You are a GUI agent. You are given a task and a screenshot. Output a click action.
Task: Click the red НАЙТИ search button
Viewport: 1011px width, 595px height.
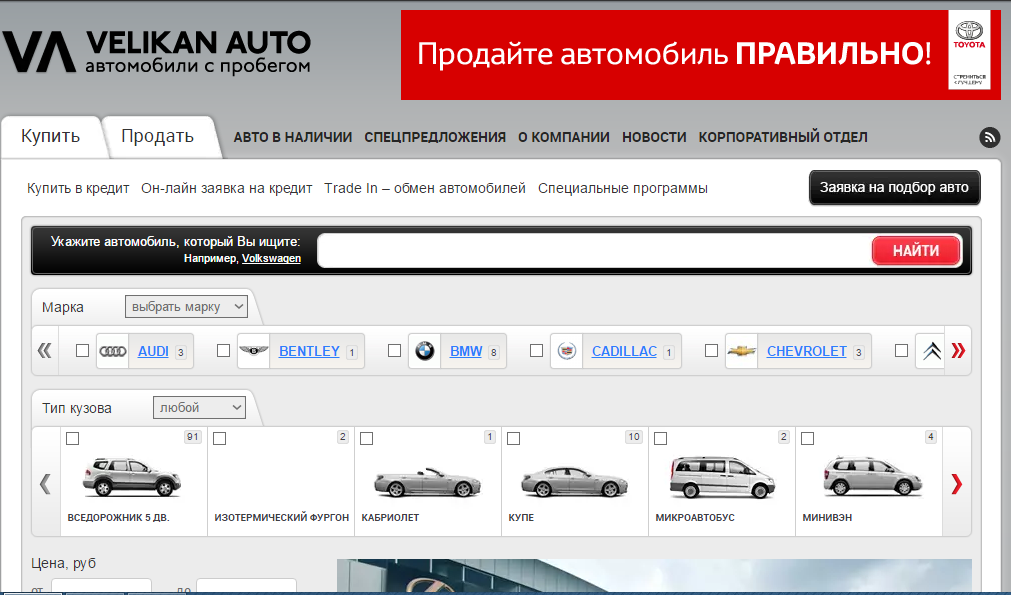point(916,251)
